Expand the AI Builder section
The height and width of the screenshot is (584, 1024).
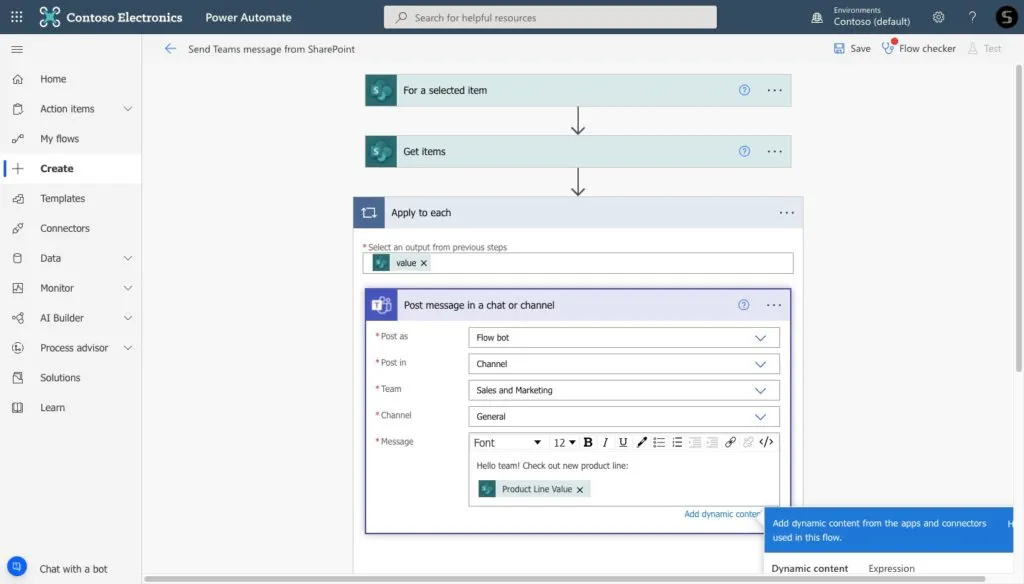tap(128, 318)
